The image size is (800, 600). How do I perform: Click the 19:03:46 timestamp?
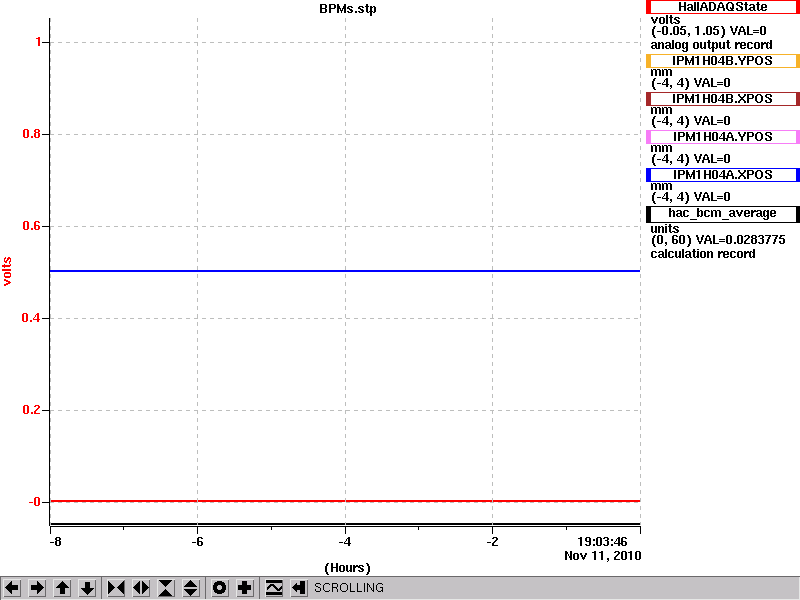point(602,542)
